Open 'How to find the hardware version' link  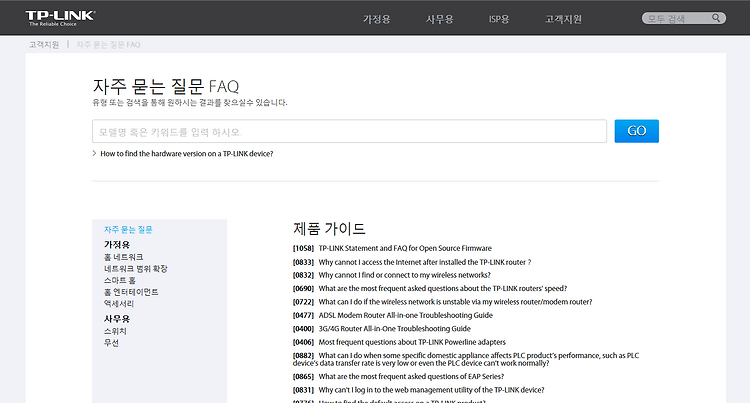187,153
